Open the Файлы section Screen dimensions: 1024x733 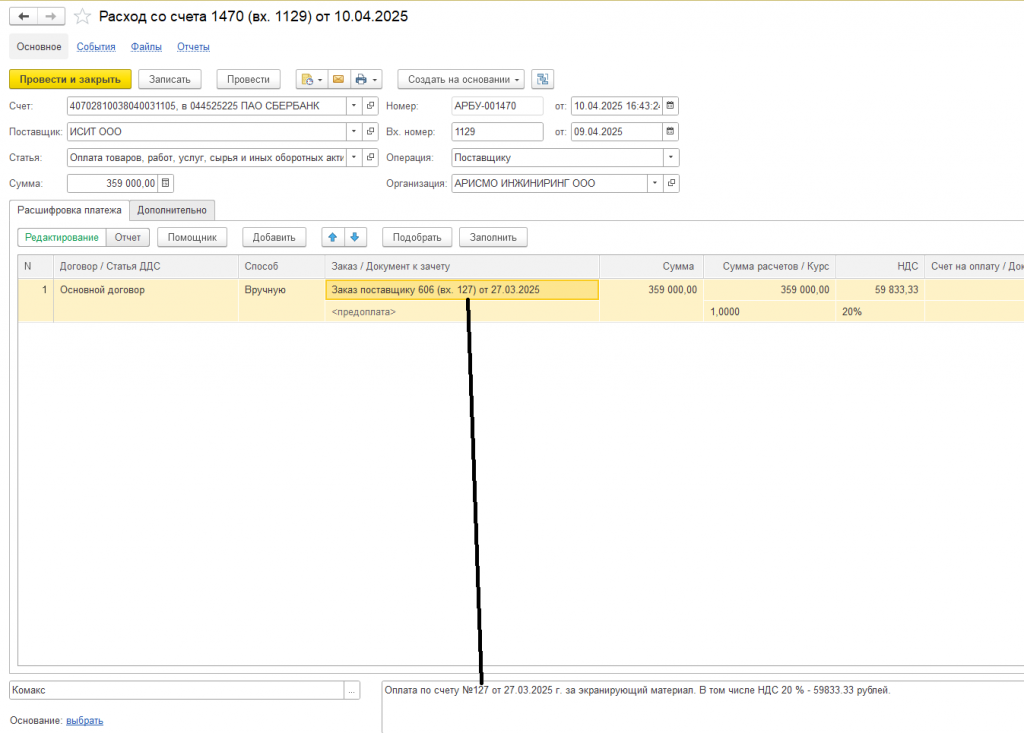point(146,46)
